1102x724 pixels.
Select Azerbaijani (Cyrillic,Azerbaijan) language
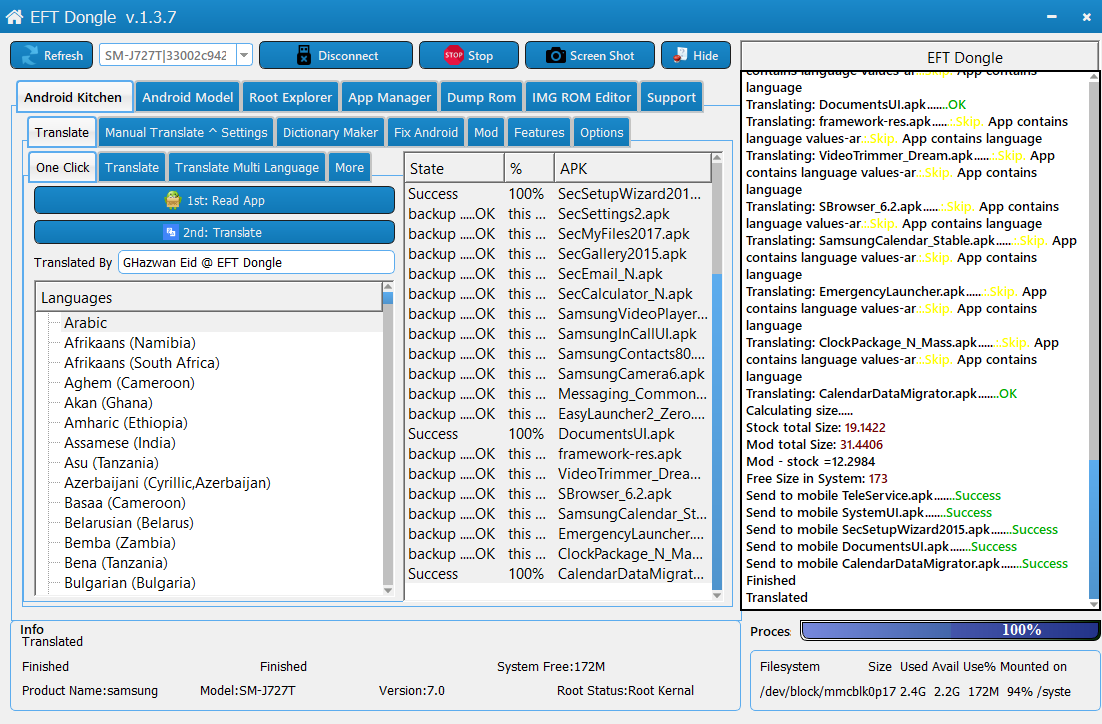click(x=167, y=483)
